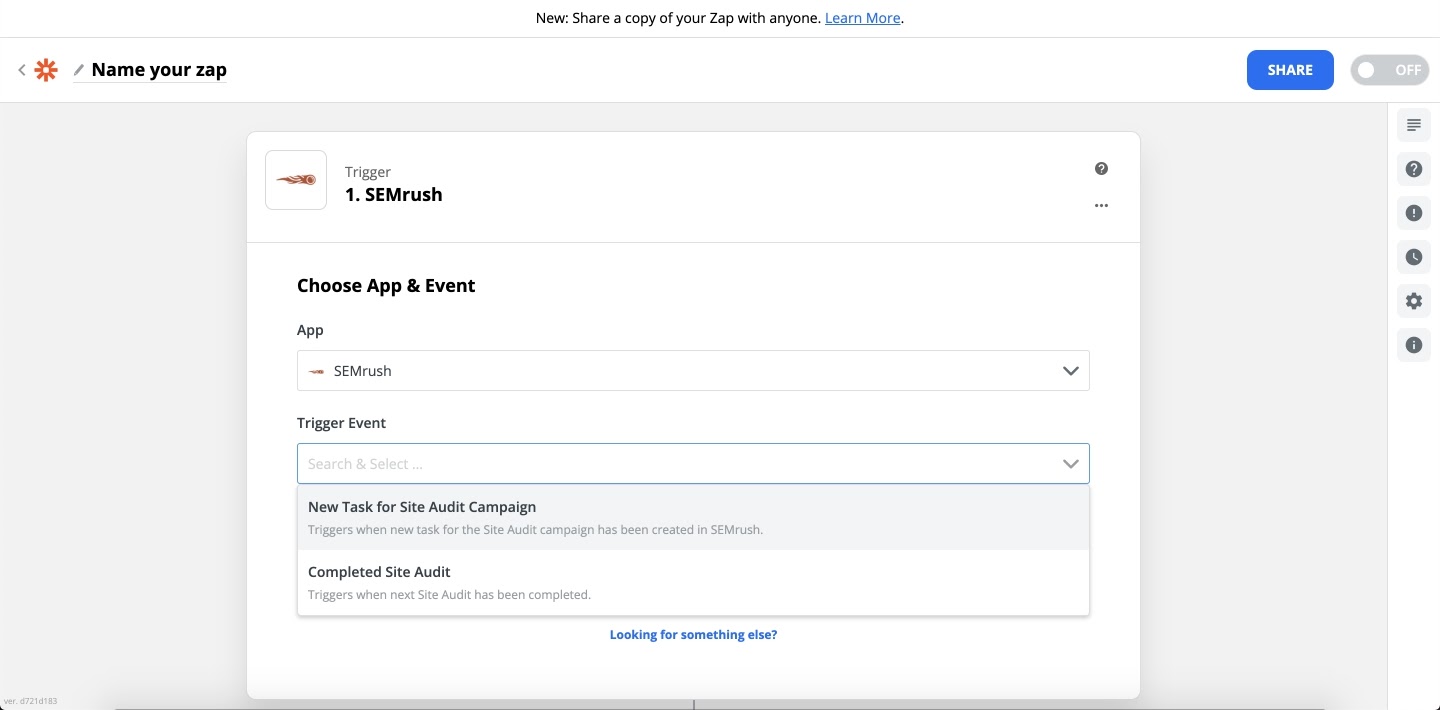Open the trigger step help question icon
The width and height of the screenshot is (1440, 710).
(x=1101, y=169)
